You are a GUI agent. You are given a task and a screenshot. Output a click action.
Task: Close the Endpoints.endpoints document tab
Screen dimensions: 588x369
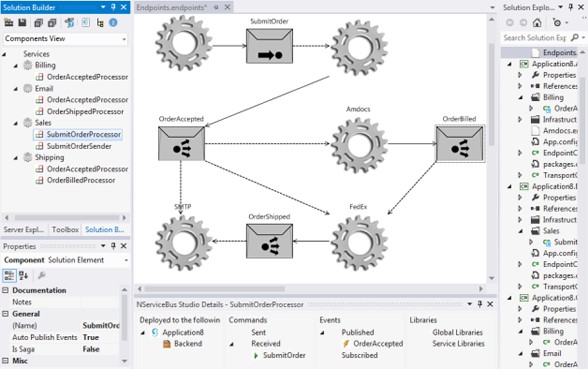coord(227,7)
